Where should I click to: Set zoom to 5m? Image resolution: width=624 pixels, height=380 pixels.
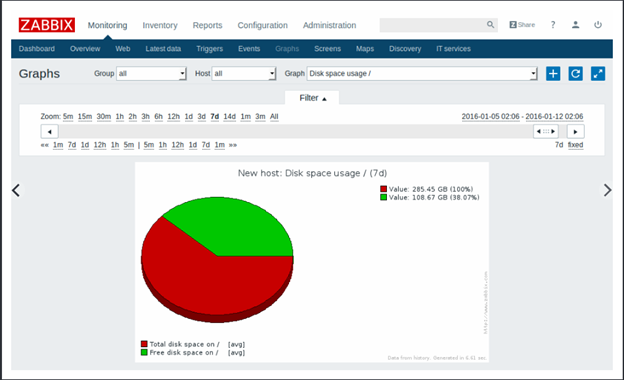[68, 117]
